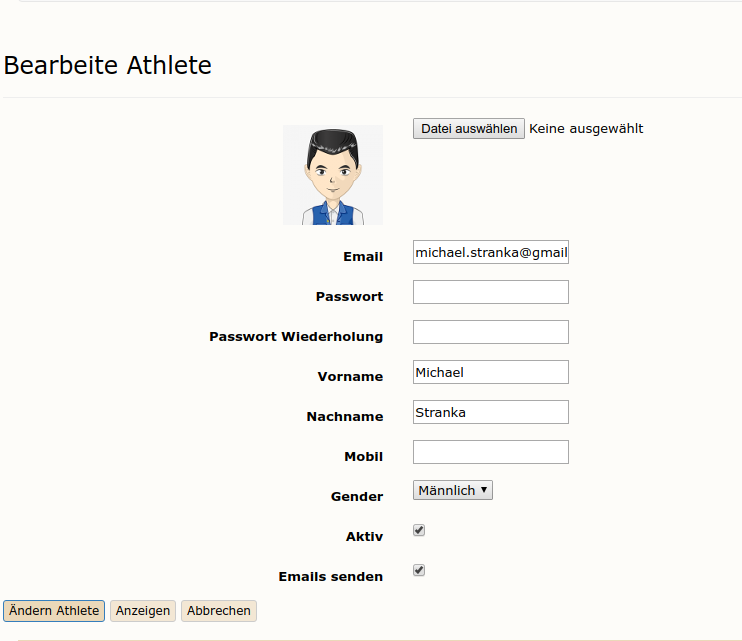Click the athlete avatar image
The height and width of the screenshot is (641, 742).
tap(332, 175)
